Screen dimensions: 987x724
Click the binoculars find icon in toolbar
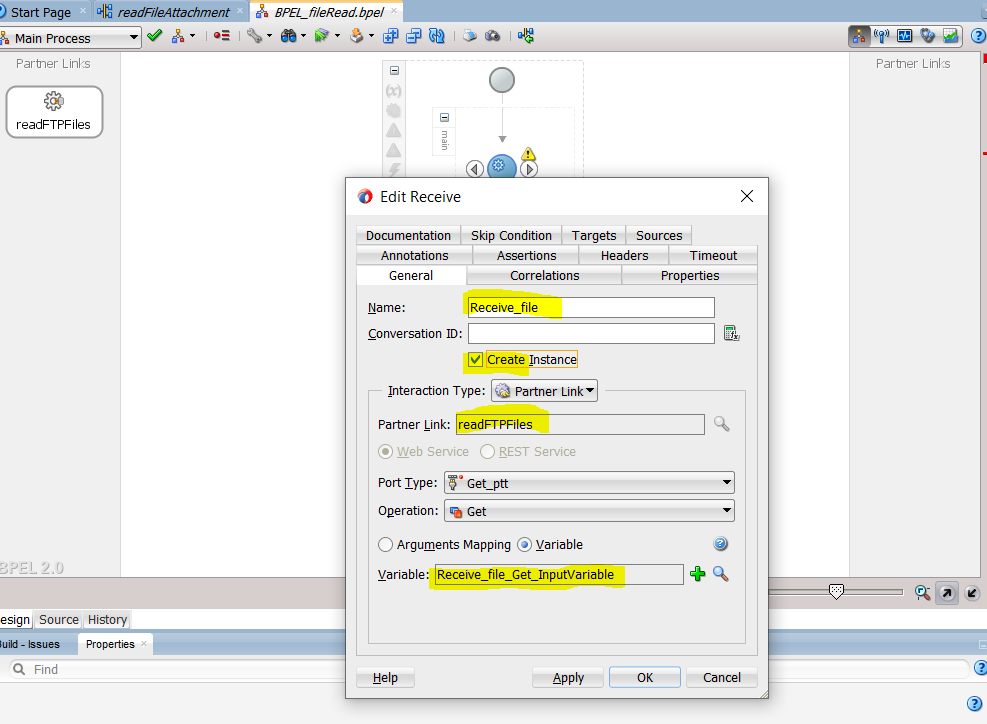(x=289, y=36)
